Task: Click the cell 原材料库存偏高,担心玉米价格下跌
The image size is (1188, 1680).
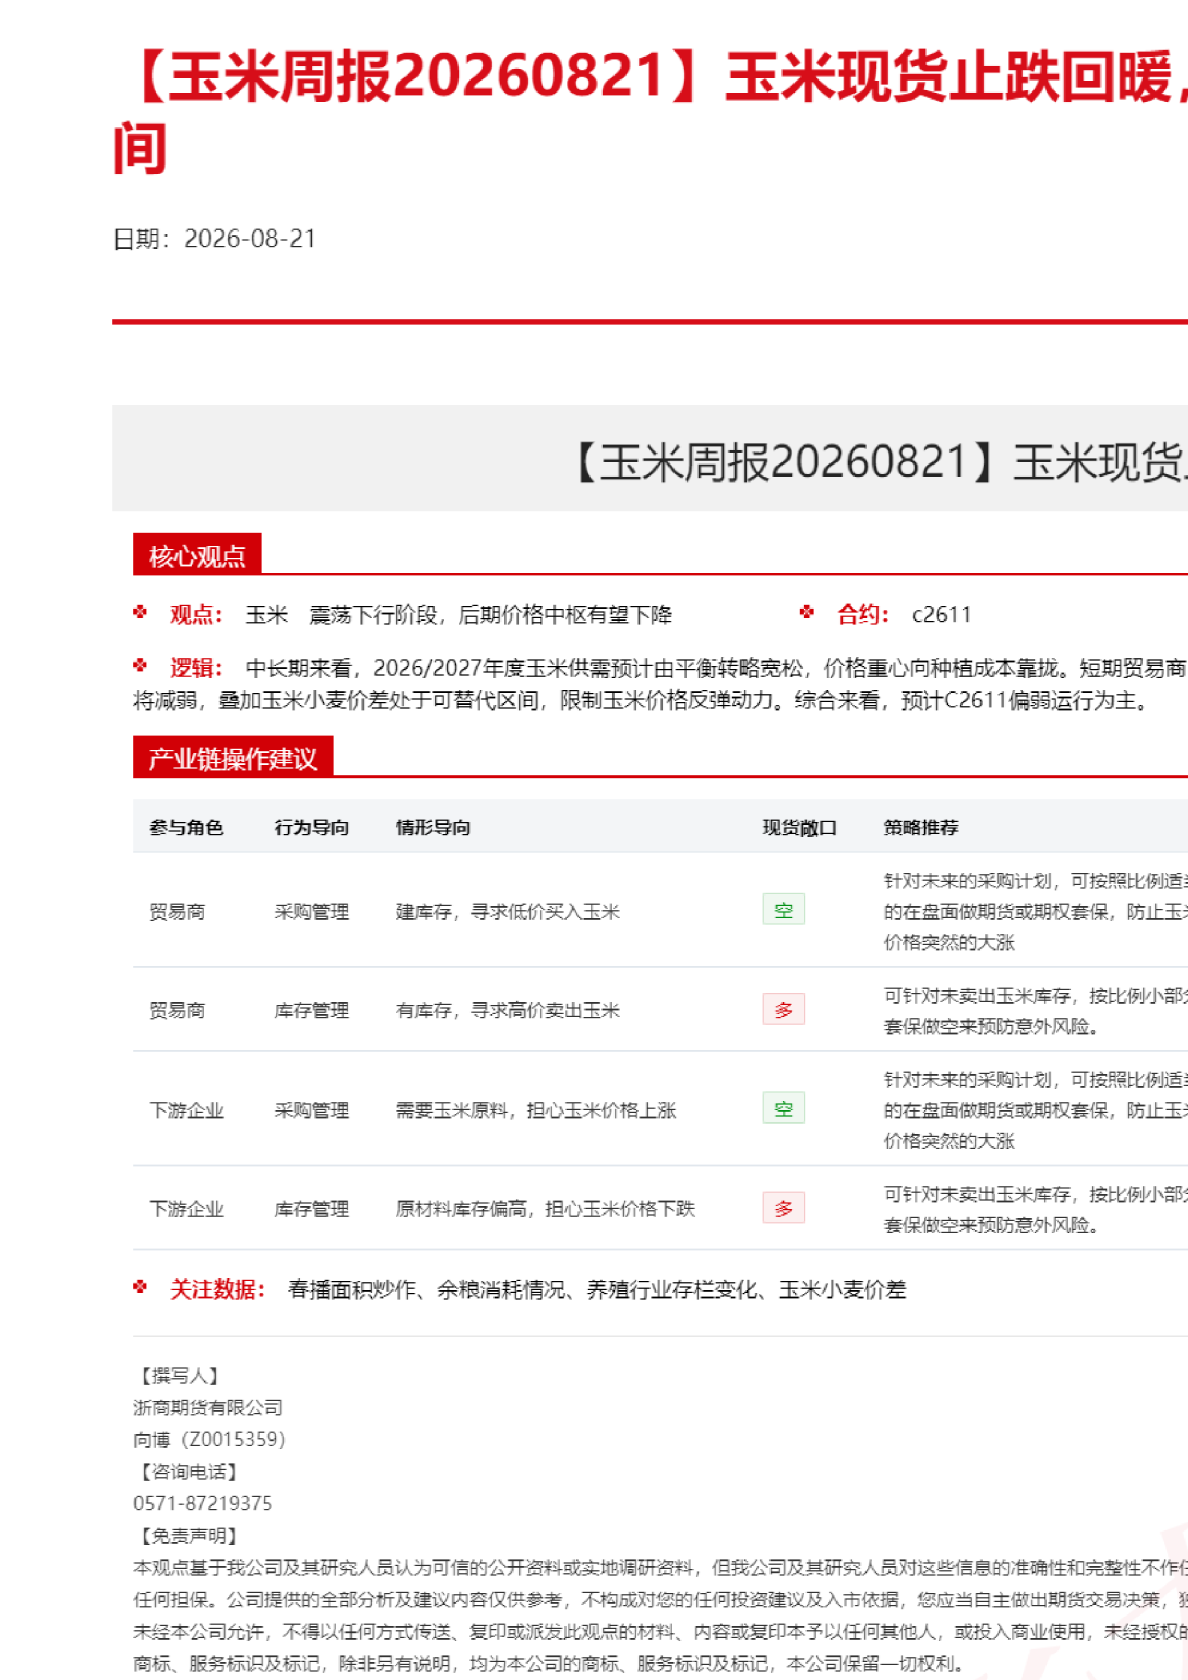Action: click(545, 1209)
